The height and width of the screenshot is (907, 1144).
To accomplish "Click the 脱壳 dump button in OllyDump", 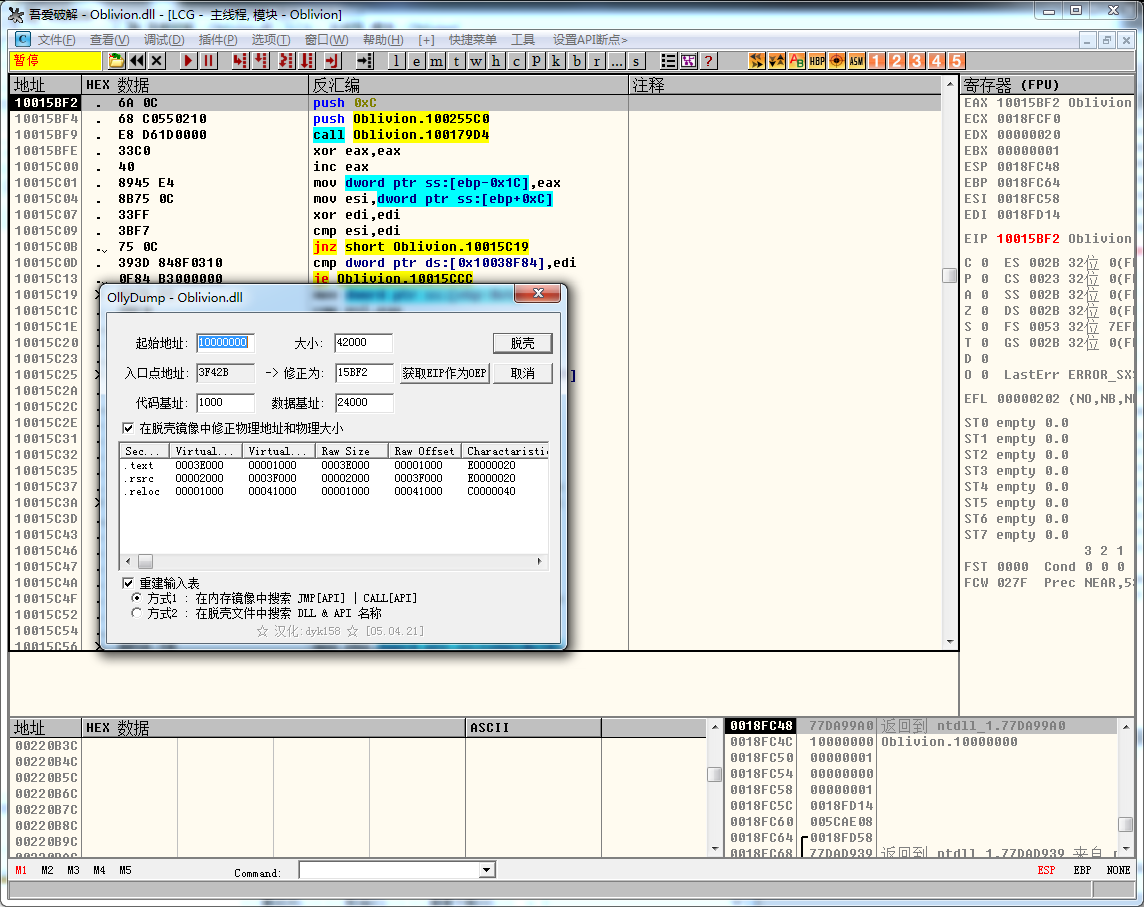I will 522,343.
